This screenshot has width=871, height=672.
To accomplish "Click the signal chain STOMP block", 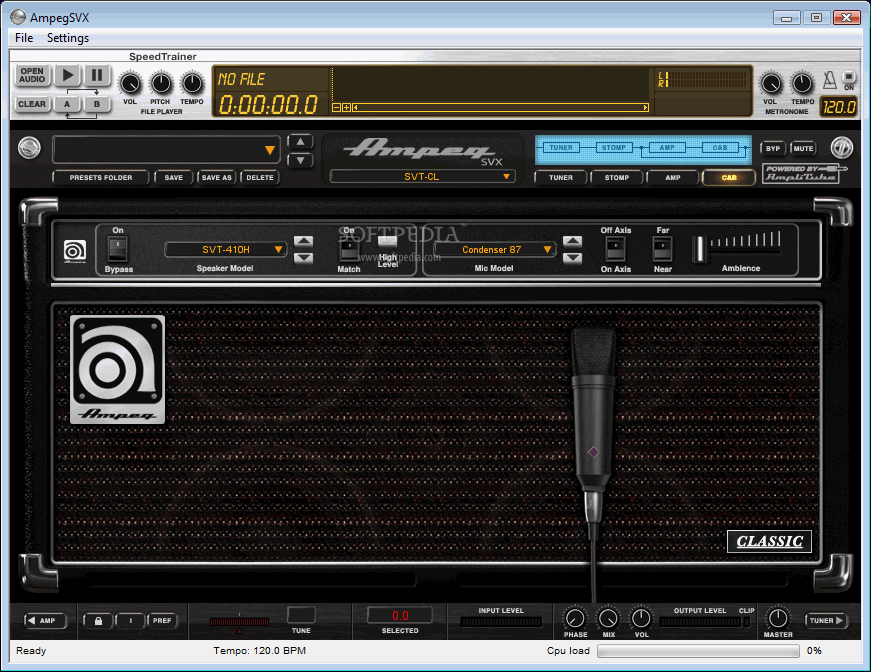I will tap(614, 148).
